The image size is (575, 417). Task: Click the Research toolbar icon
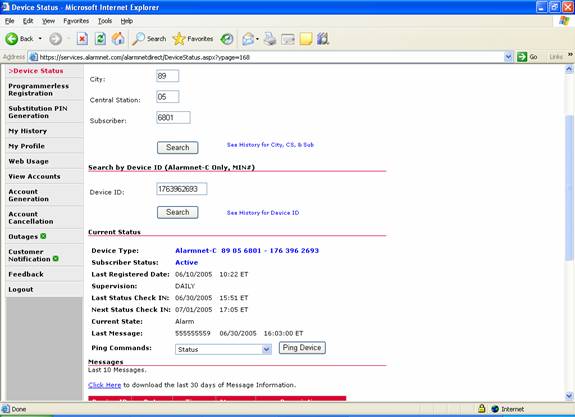coord(323,39)
